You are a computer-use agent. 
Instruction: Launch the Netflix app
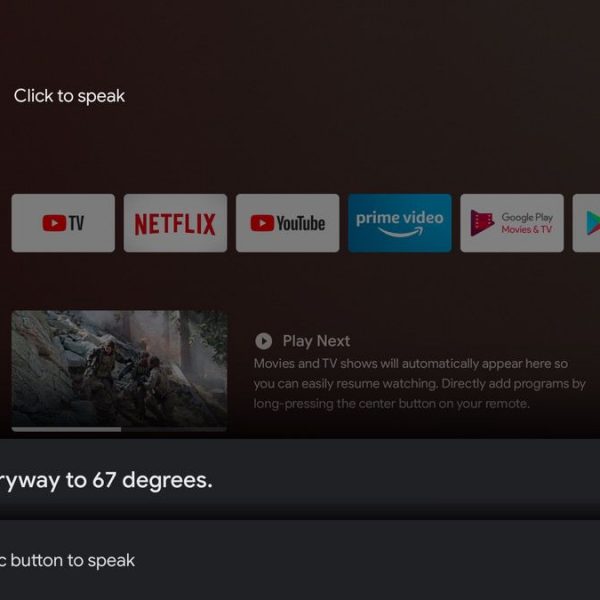pyautogui.click(x=175, y=223)
